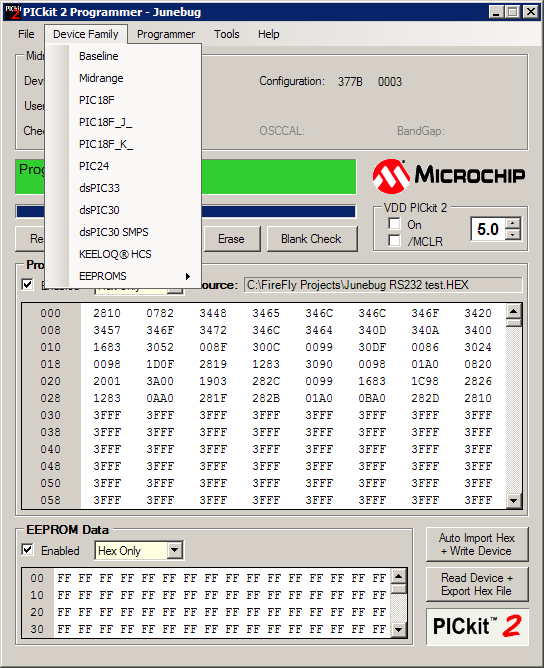Close the PICkit 2 Programmer window
This screenshot has width=544, height=668.
531,12
